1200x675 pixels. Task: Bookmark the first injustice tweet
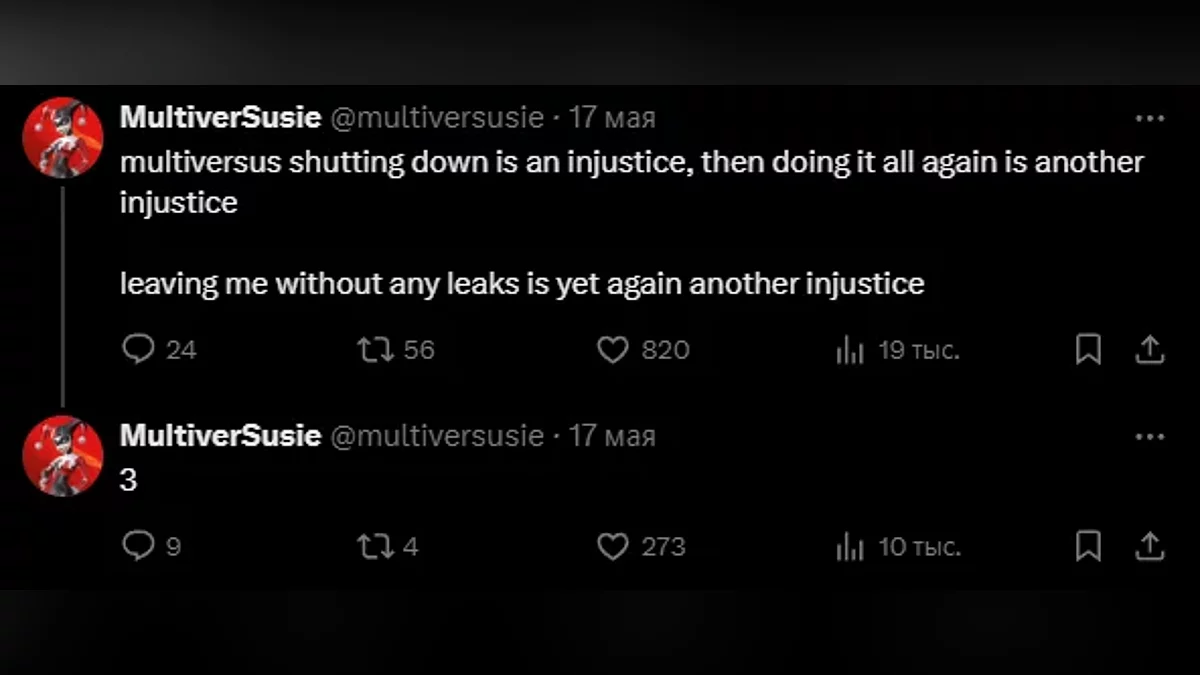pos(1088,349)
